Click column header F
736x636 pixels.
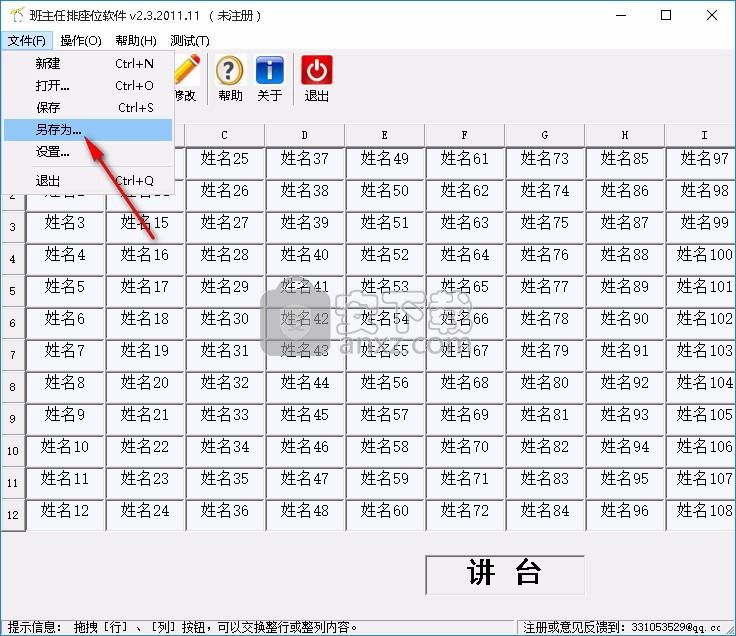point(465,135)
